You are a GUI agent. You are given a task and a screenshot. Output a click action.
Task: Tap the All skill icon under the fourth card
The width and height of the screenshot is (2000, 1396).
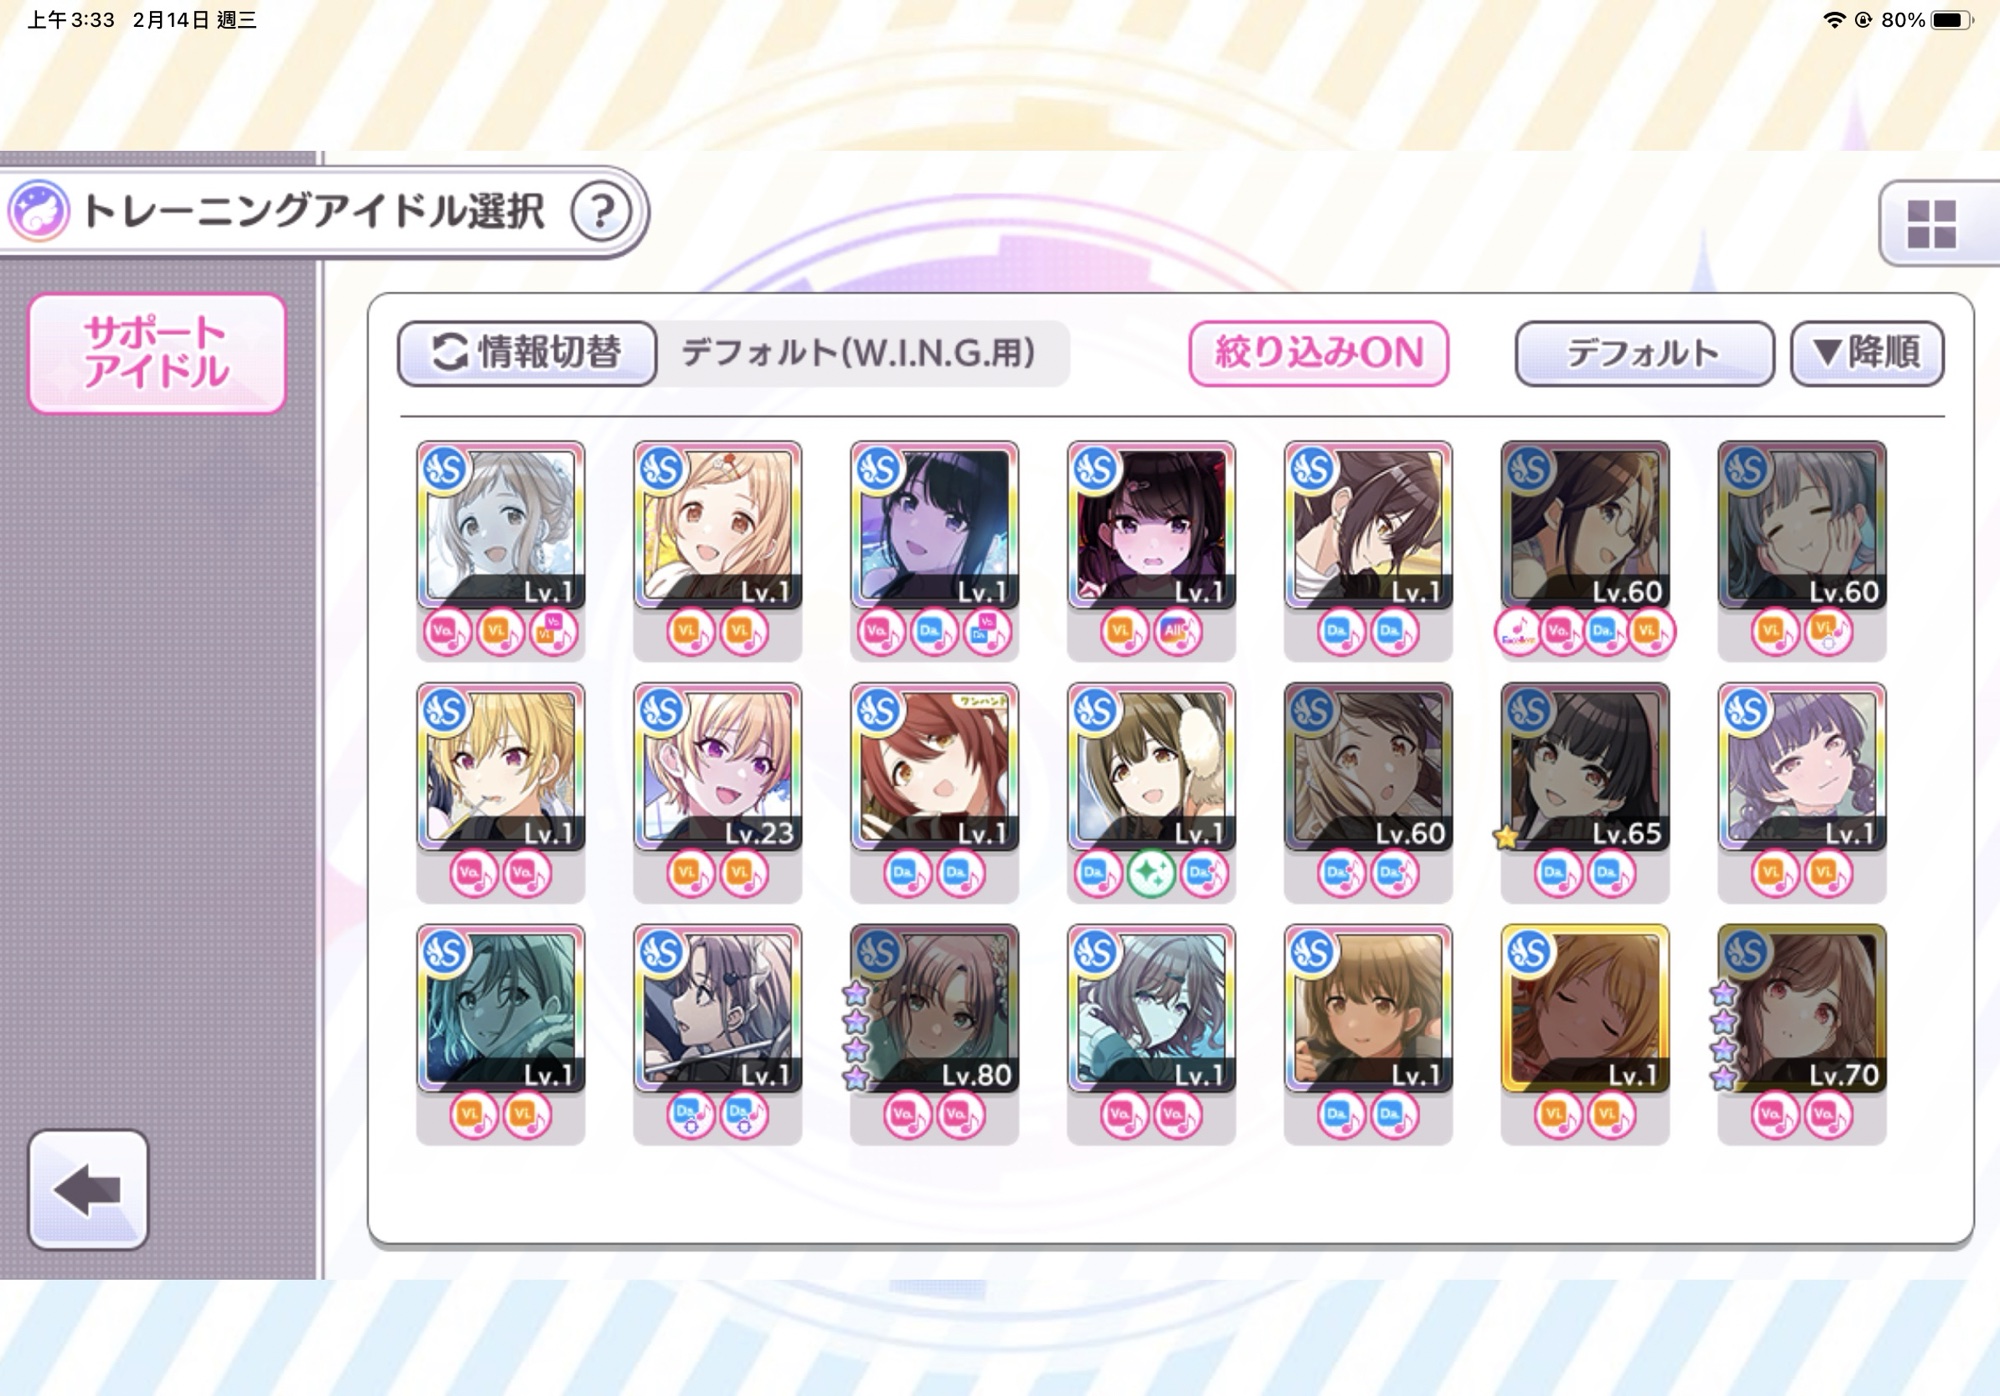[x=1177, y=632]
